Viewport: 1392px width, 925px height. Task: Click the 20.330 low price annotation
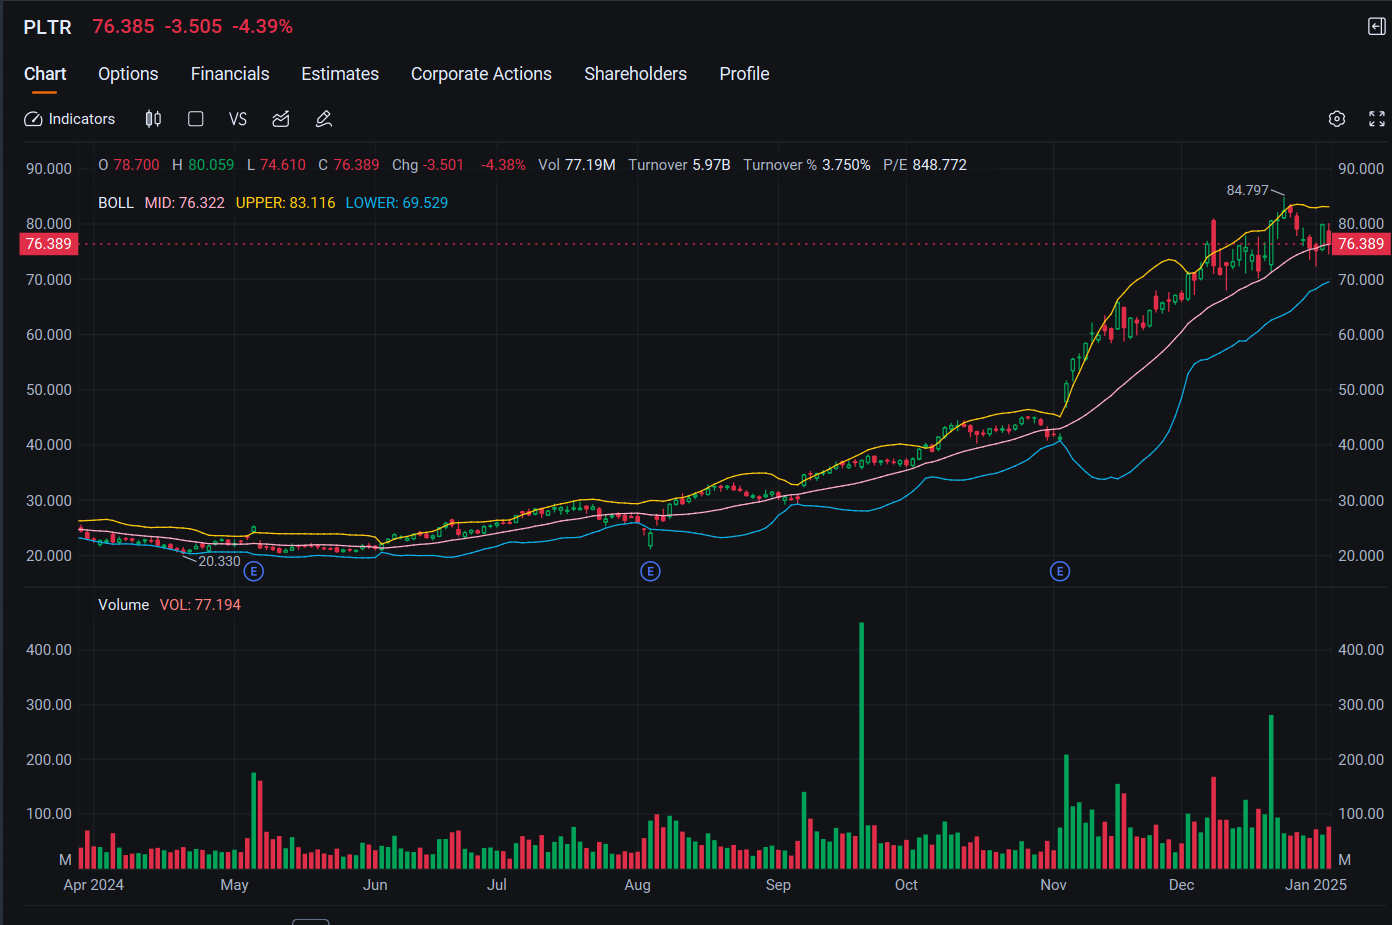tap(219, 561)
